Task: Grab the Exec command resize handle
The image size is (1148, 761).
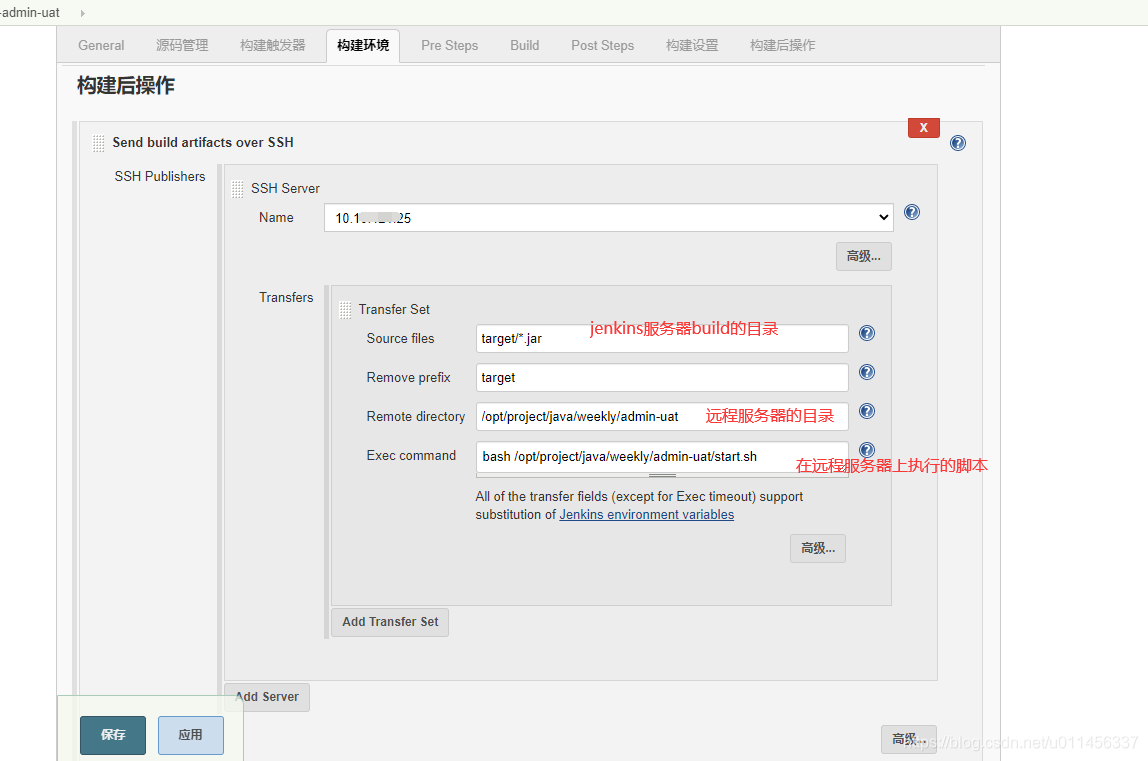Action: [x=662, y=475]
